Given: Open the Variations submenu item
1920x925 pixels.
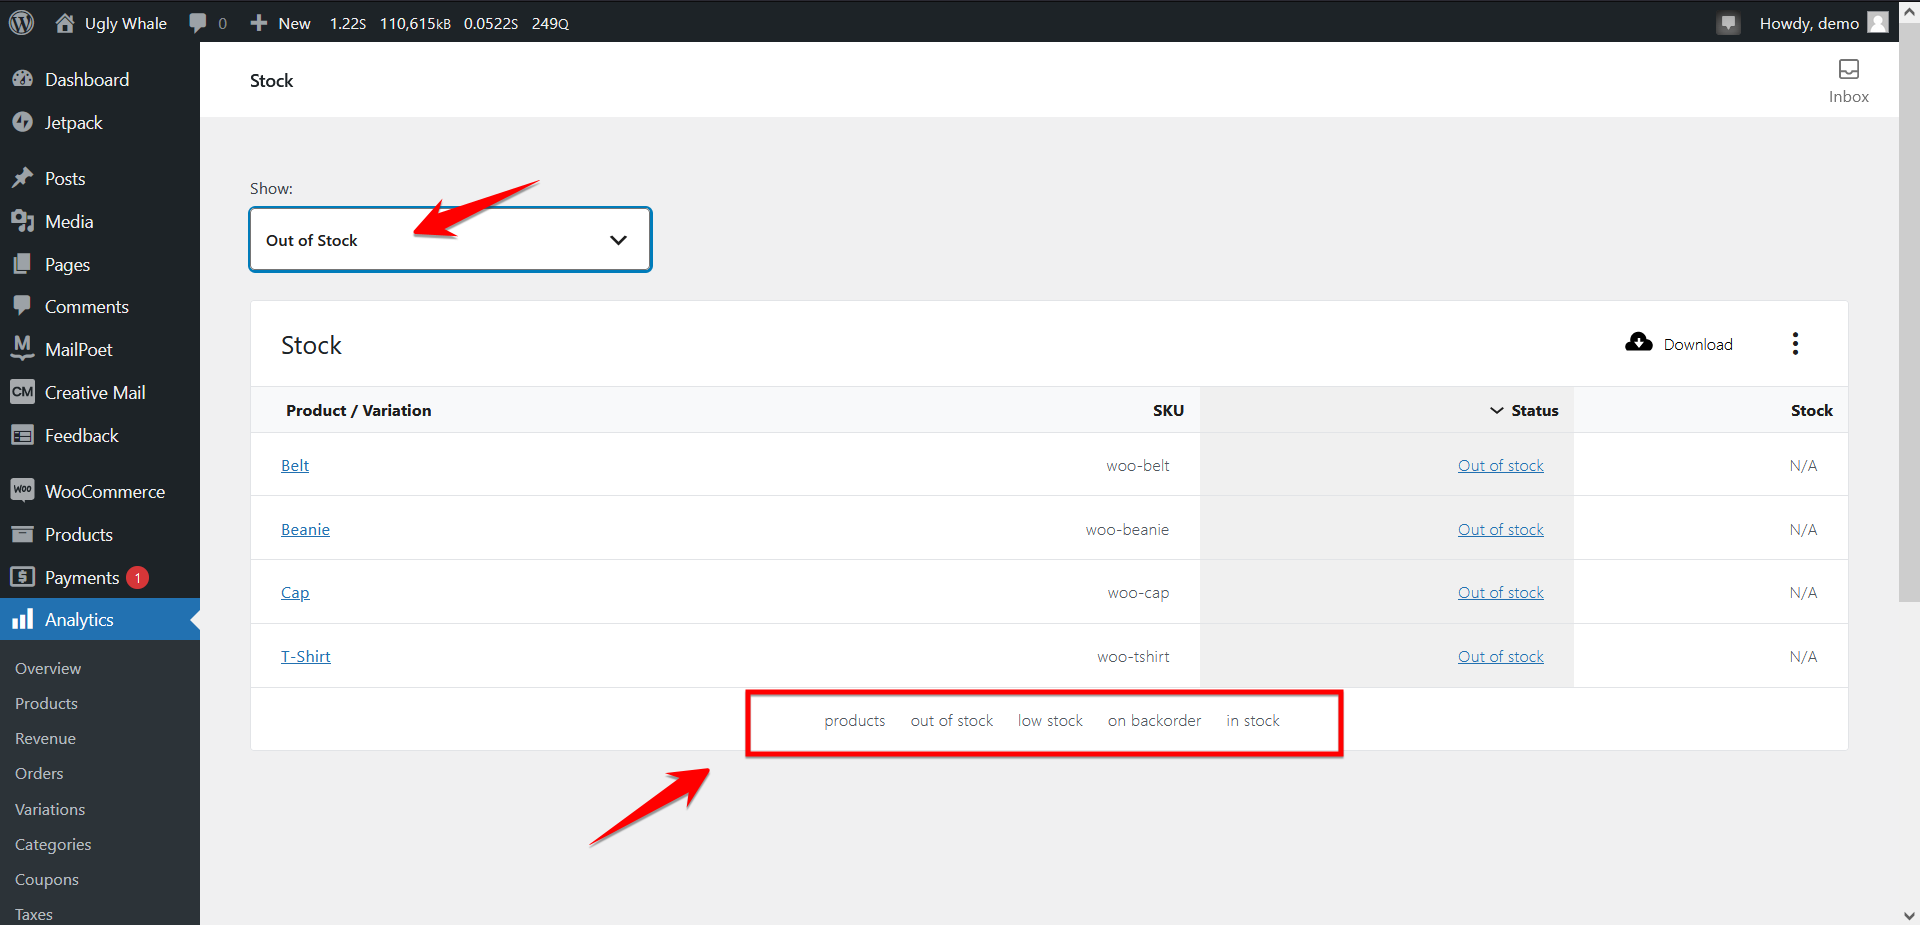Looking at the screenshot, I should tap(49, 809).
